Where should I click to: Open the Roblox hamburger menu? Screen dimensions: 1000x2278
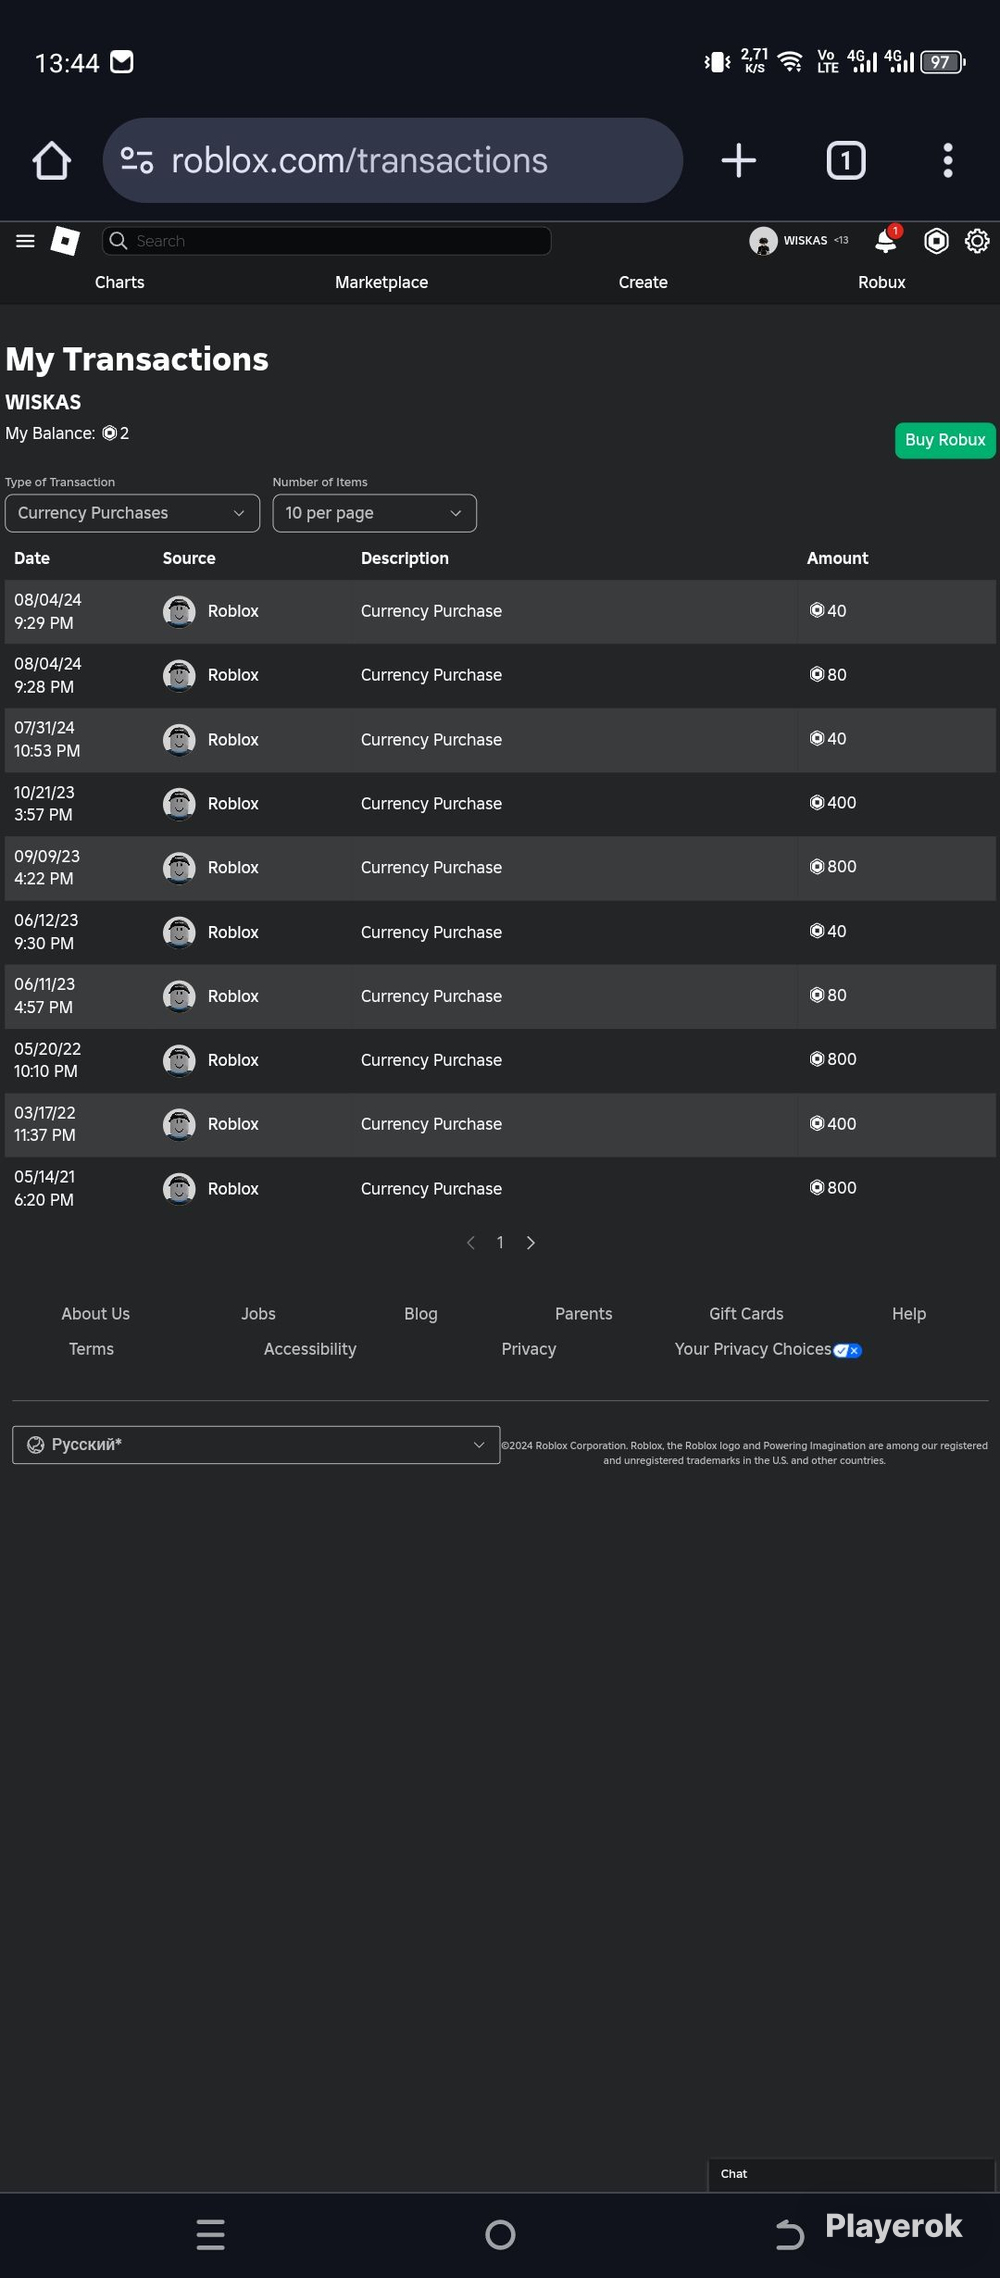point(25,241)
